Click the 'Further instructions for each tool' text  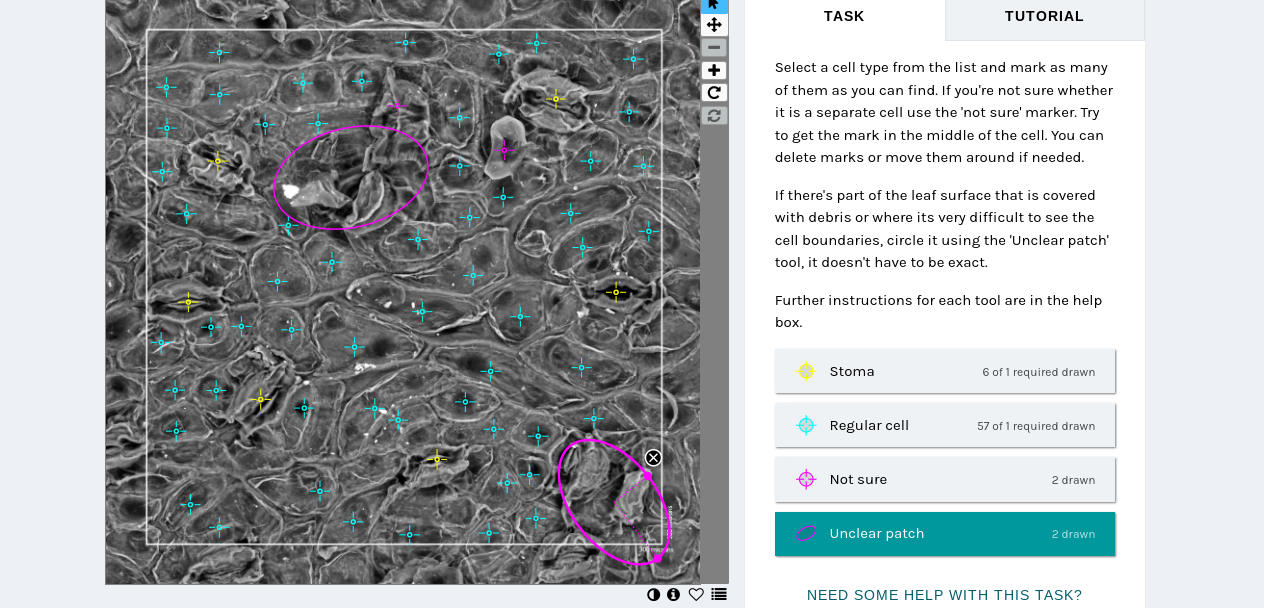coord(938,311)
